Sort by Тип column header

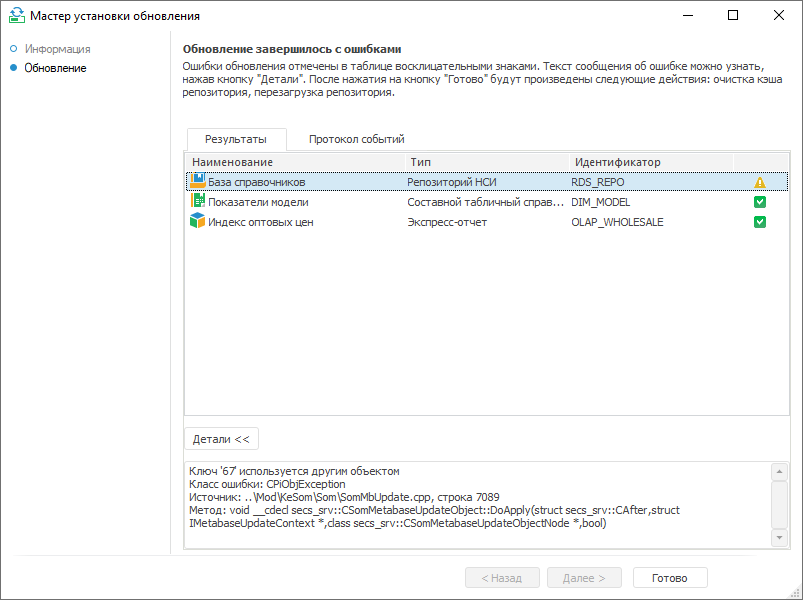point(486,162)
